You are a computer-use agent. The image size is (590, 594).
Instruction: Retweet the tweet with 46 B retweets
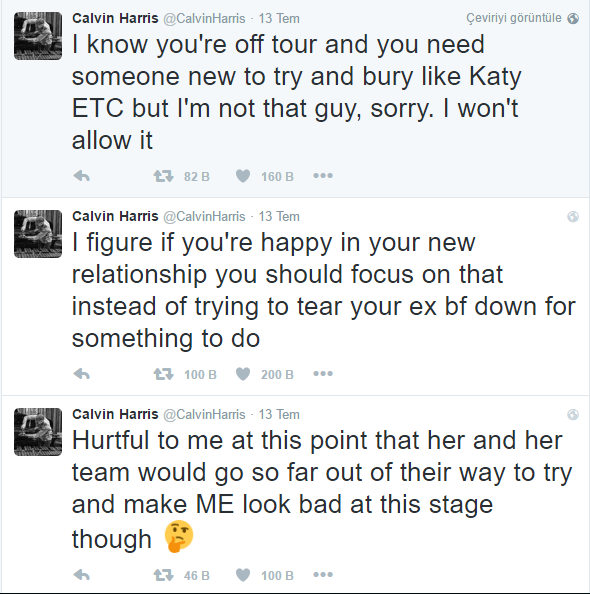163,575
